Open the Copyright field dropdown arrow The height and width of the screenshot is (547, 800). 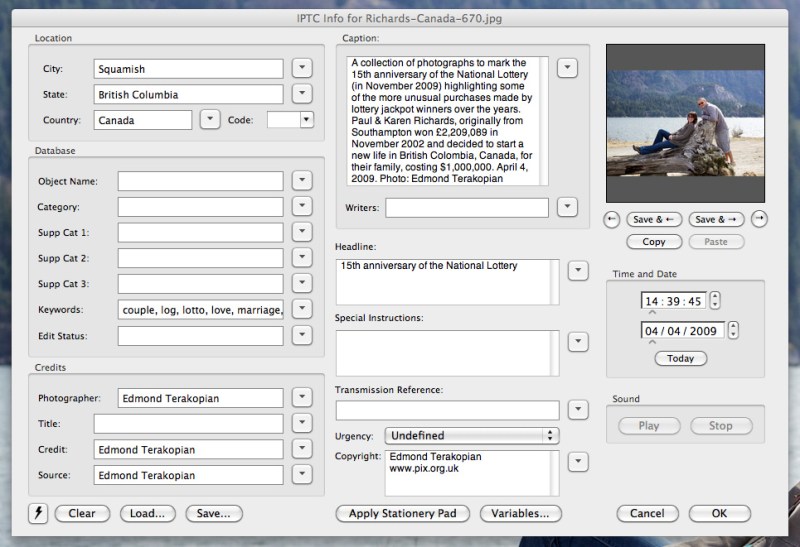(x=577, y=461)
